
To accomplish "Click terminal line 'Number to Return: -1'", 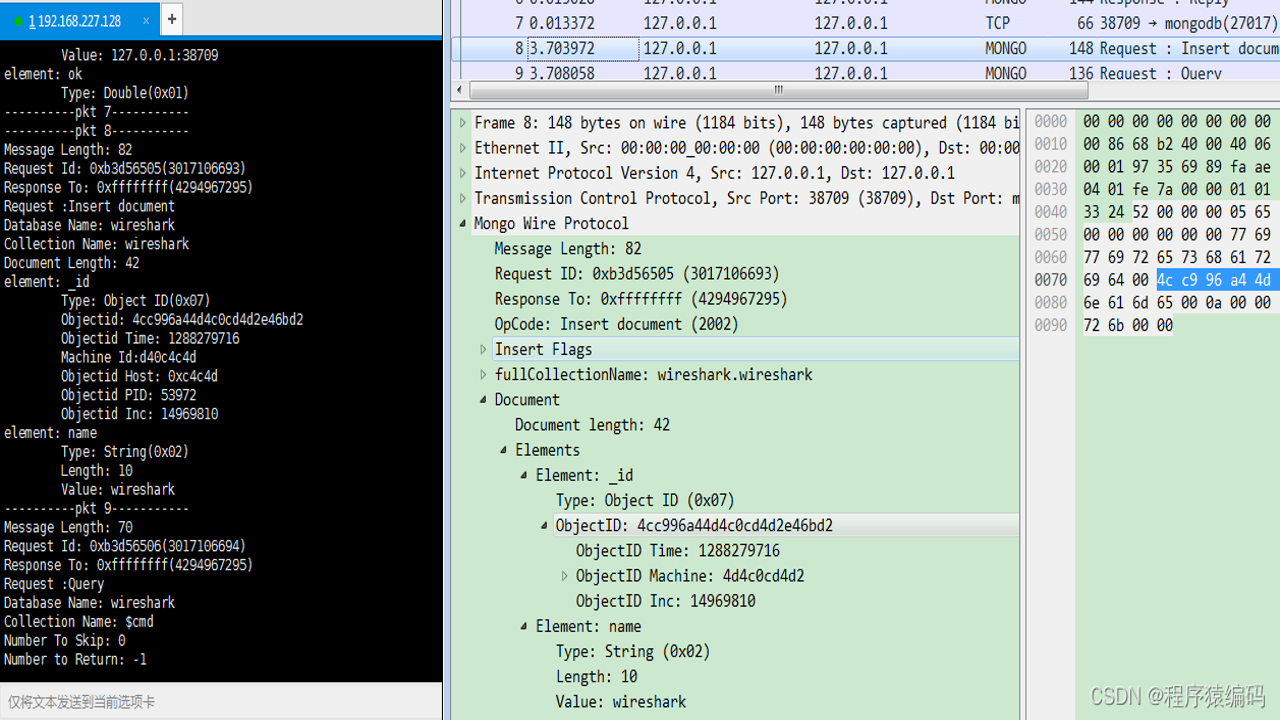I will 75,659.
